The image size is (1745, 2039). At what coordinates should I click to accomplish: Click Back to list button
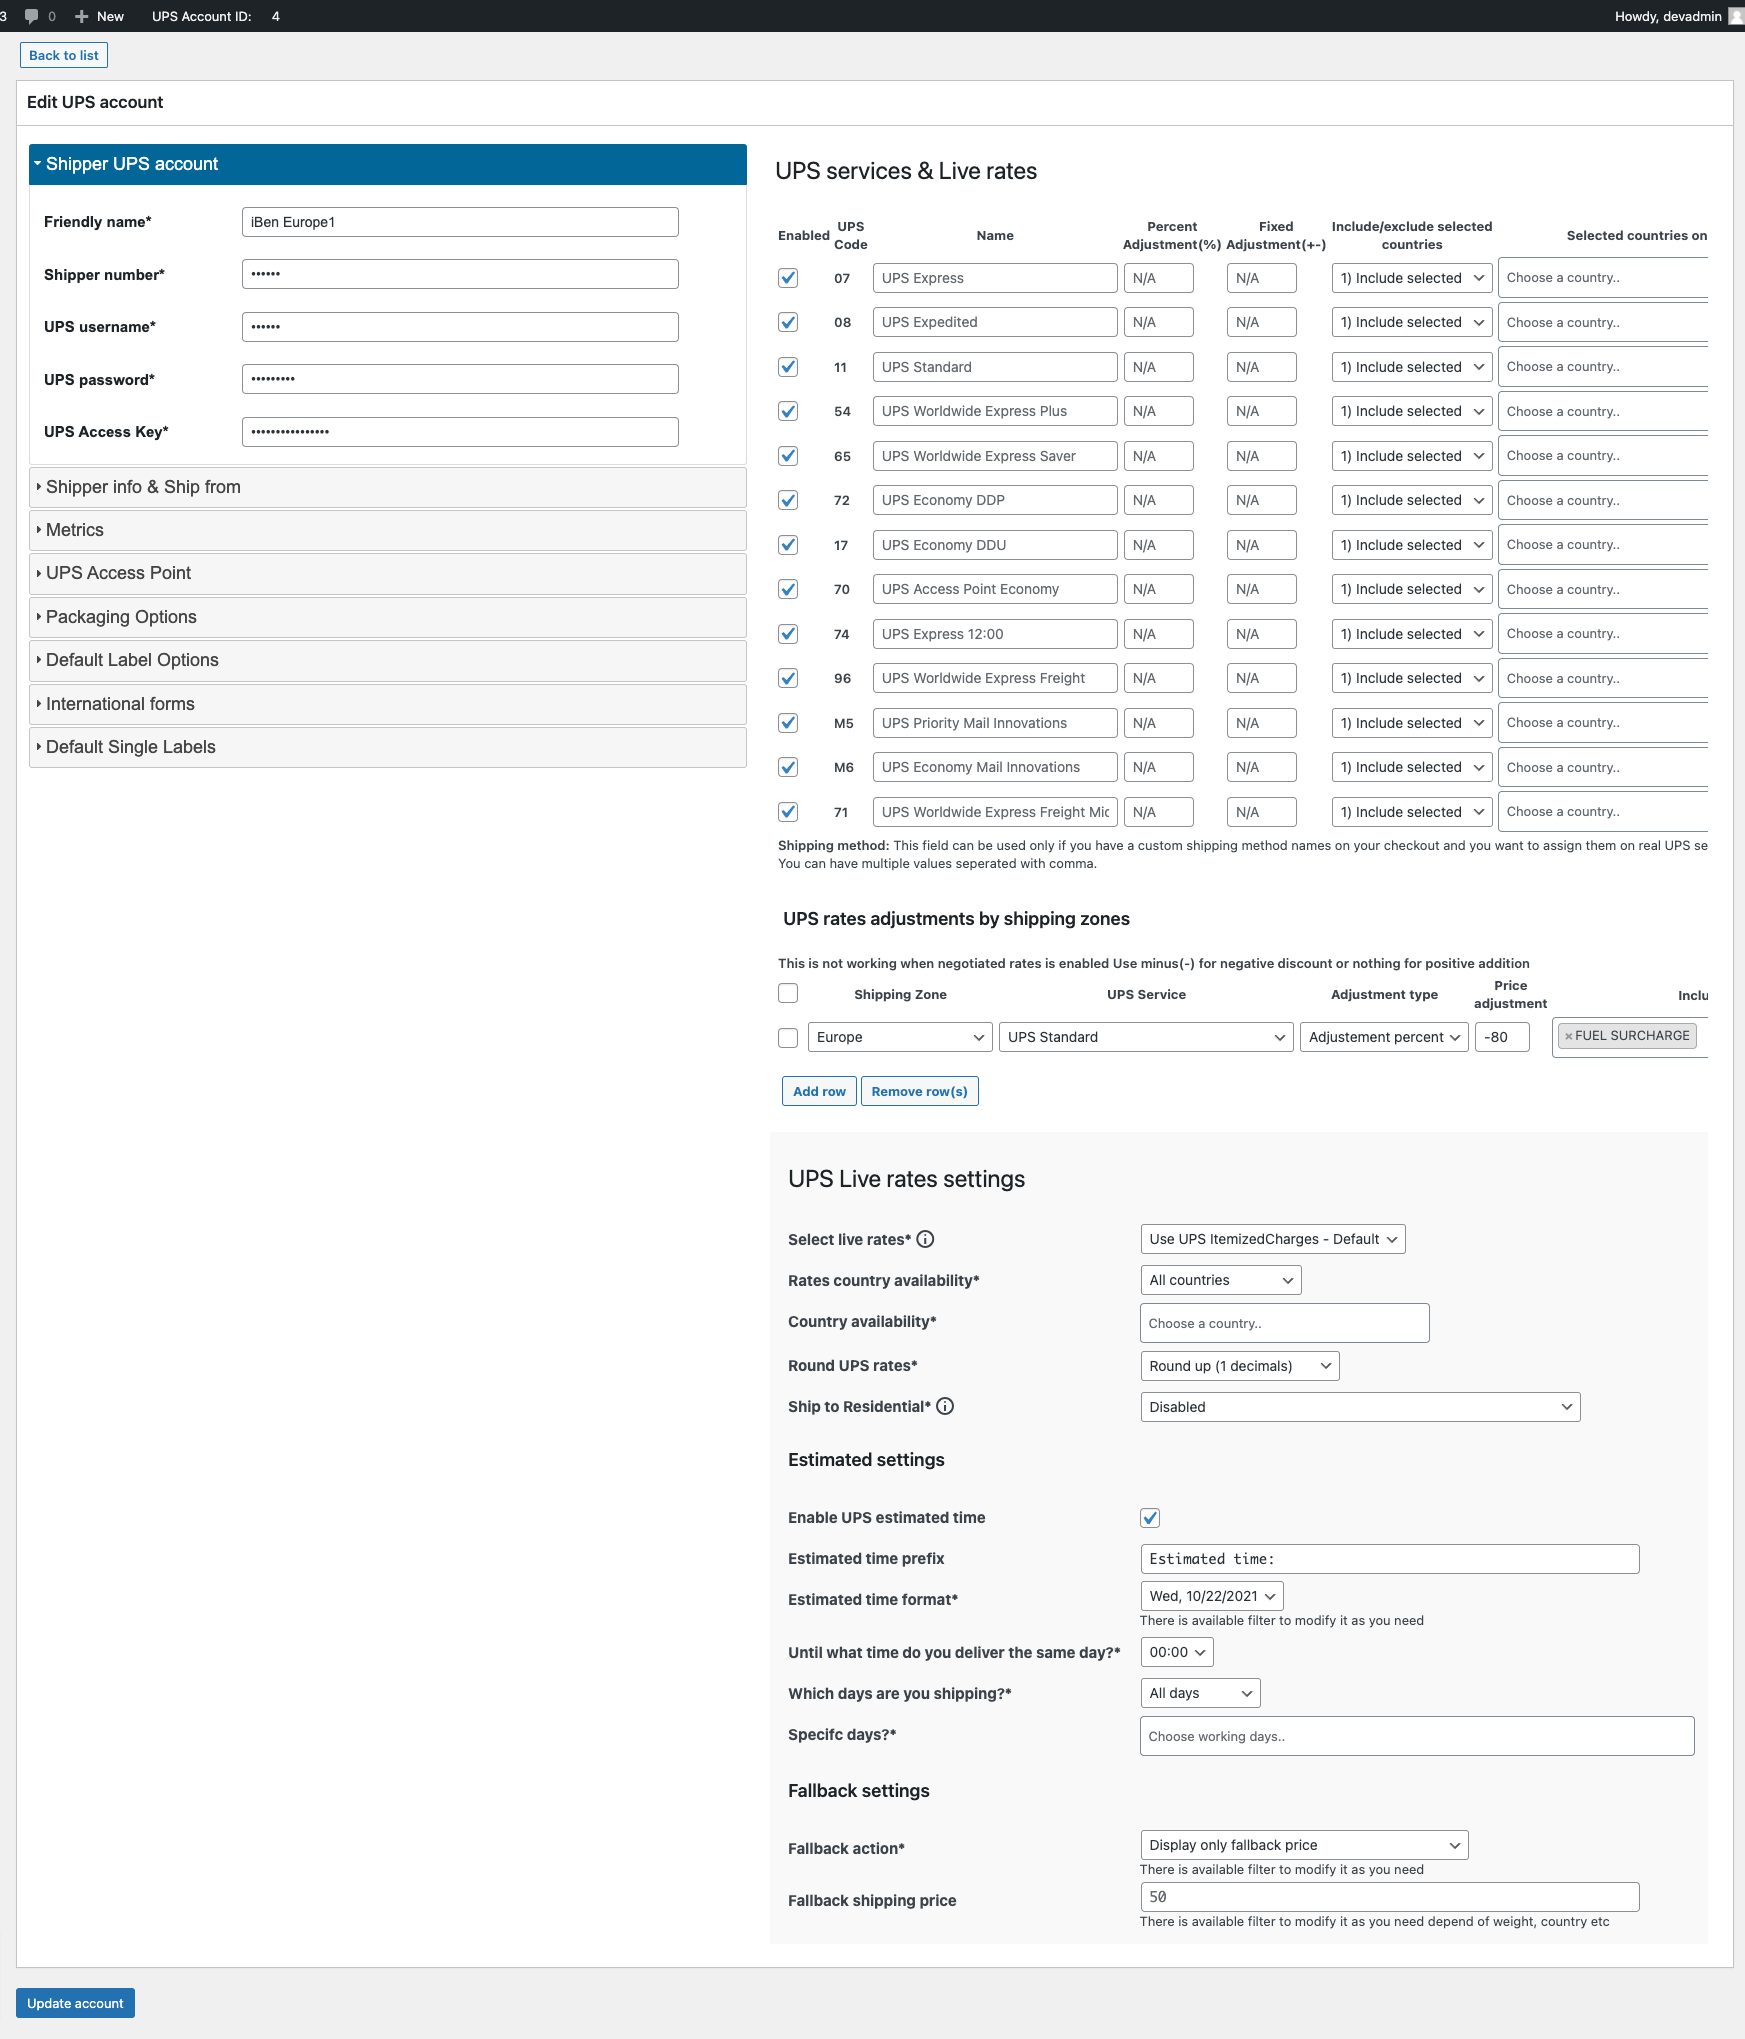pos(64,55)
